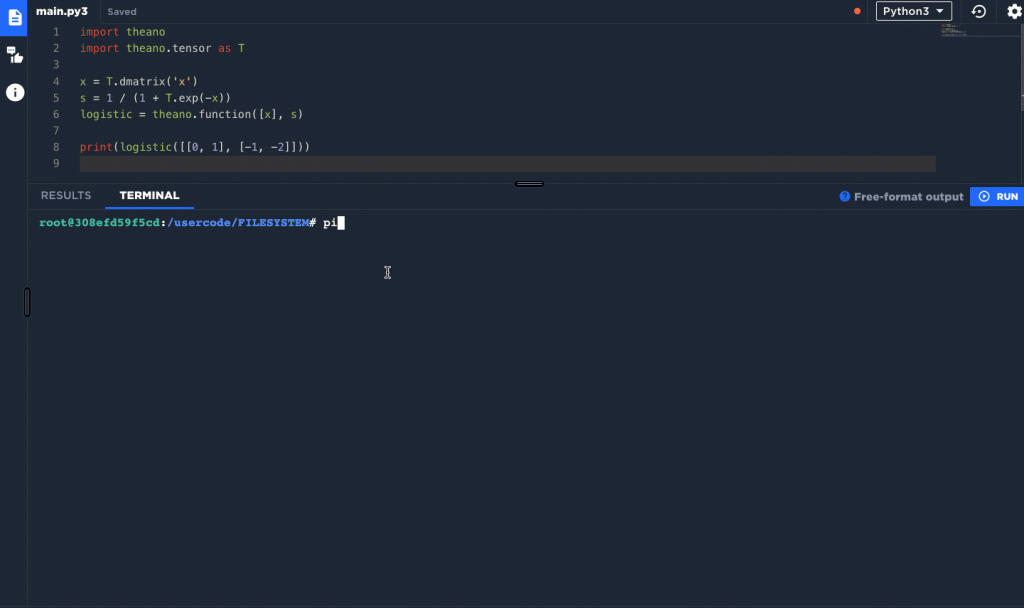Click the red recording status dot

pos(857,11)
